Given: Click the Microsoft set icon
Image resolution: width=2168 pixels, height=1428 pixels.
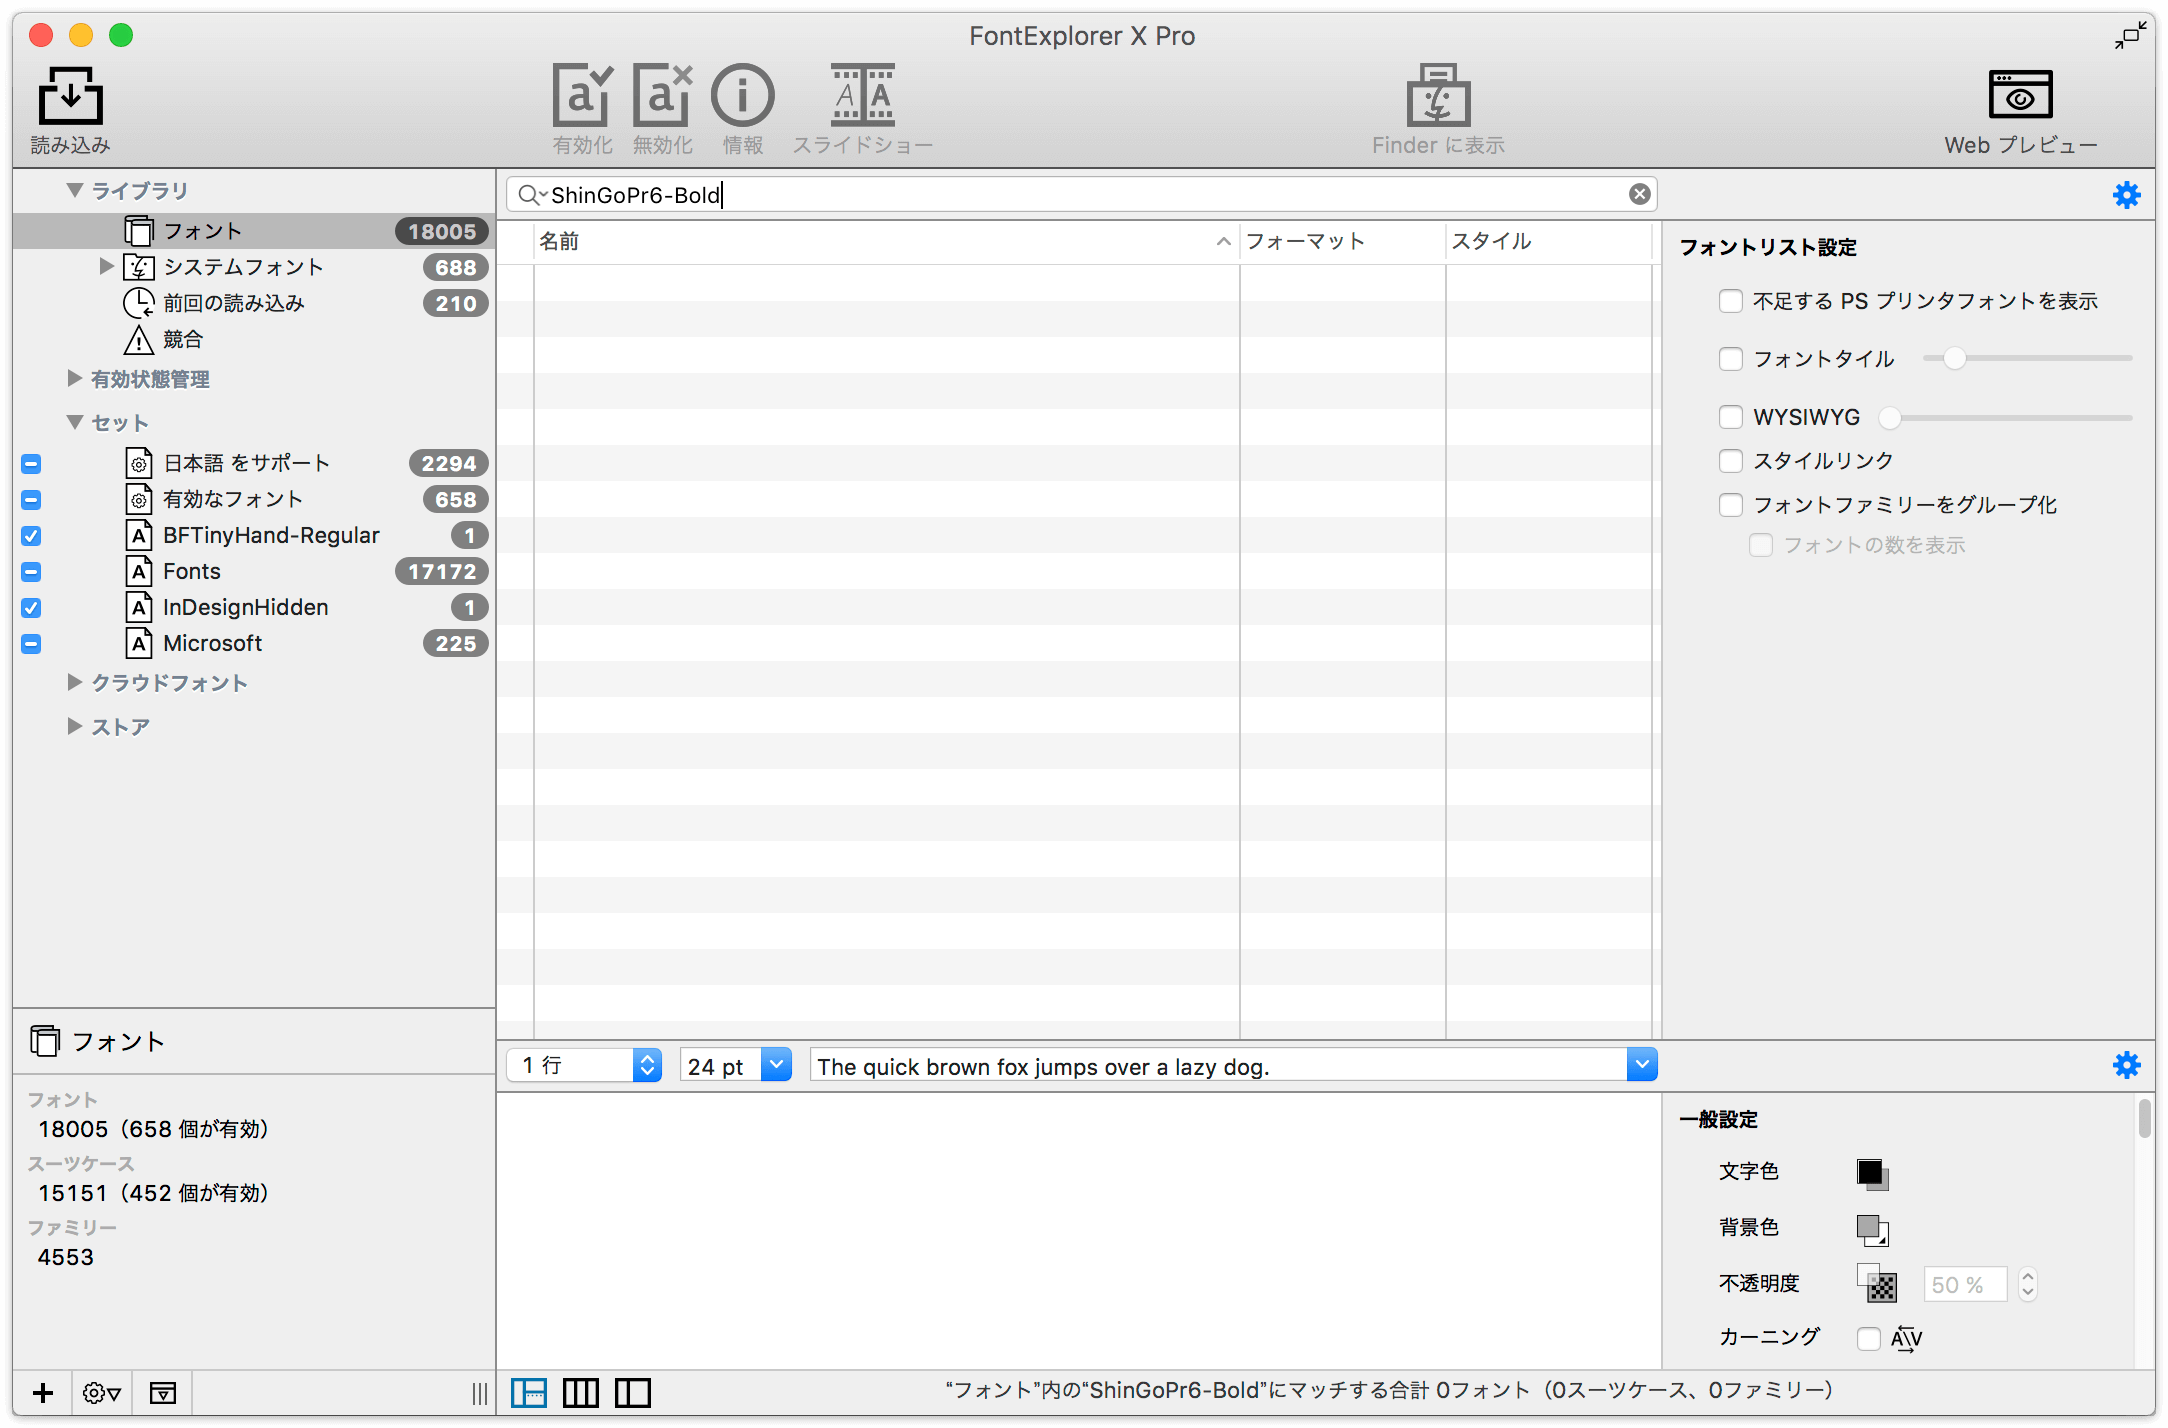Looking at the screenshot, I should pos(140,643).
